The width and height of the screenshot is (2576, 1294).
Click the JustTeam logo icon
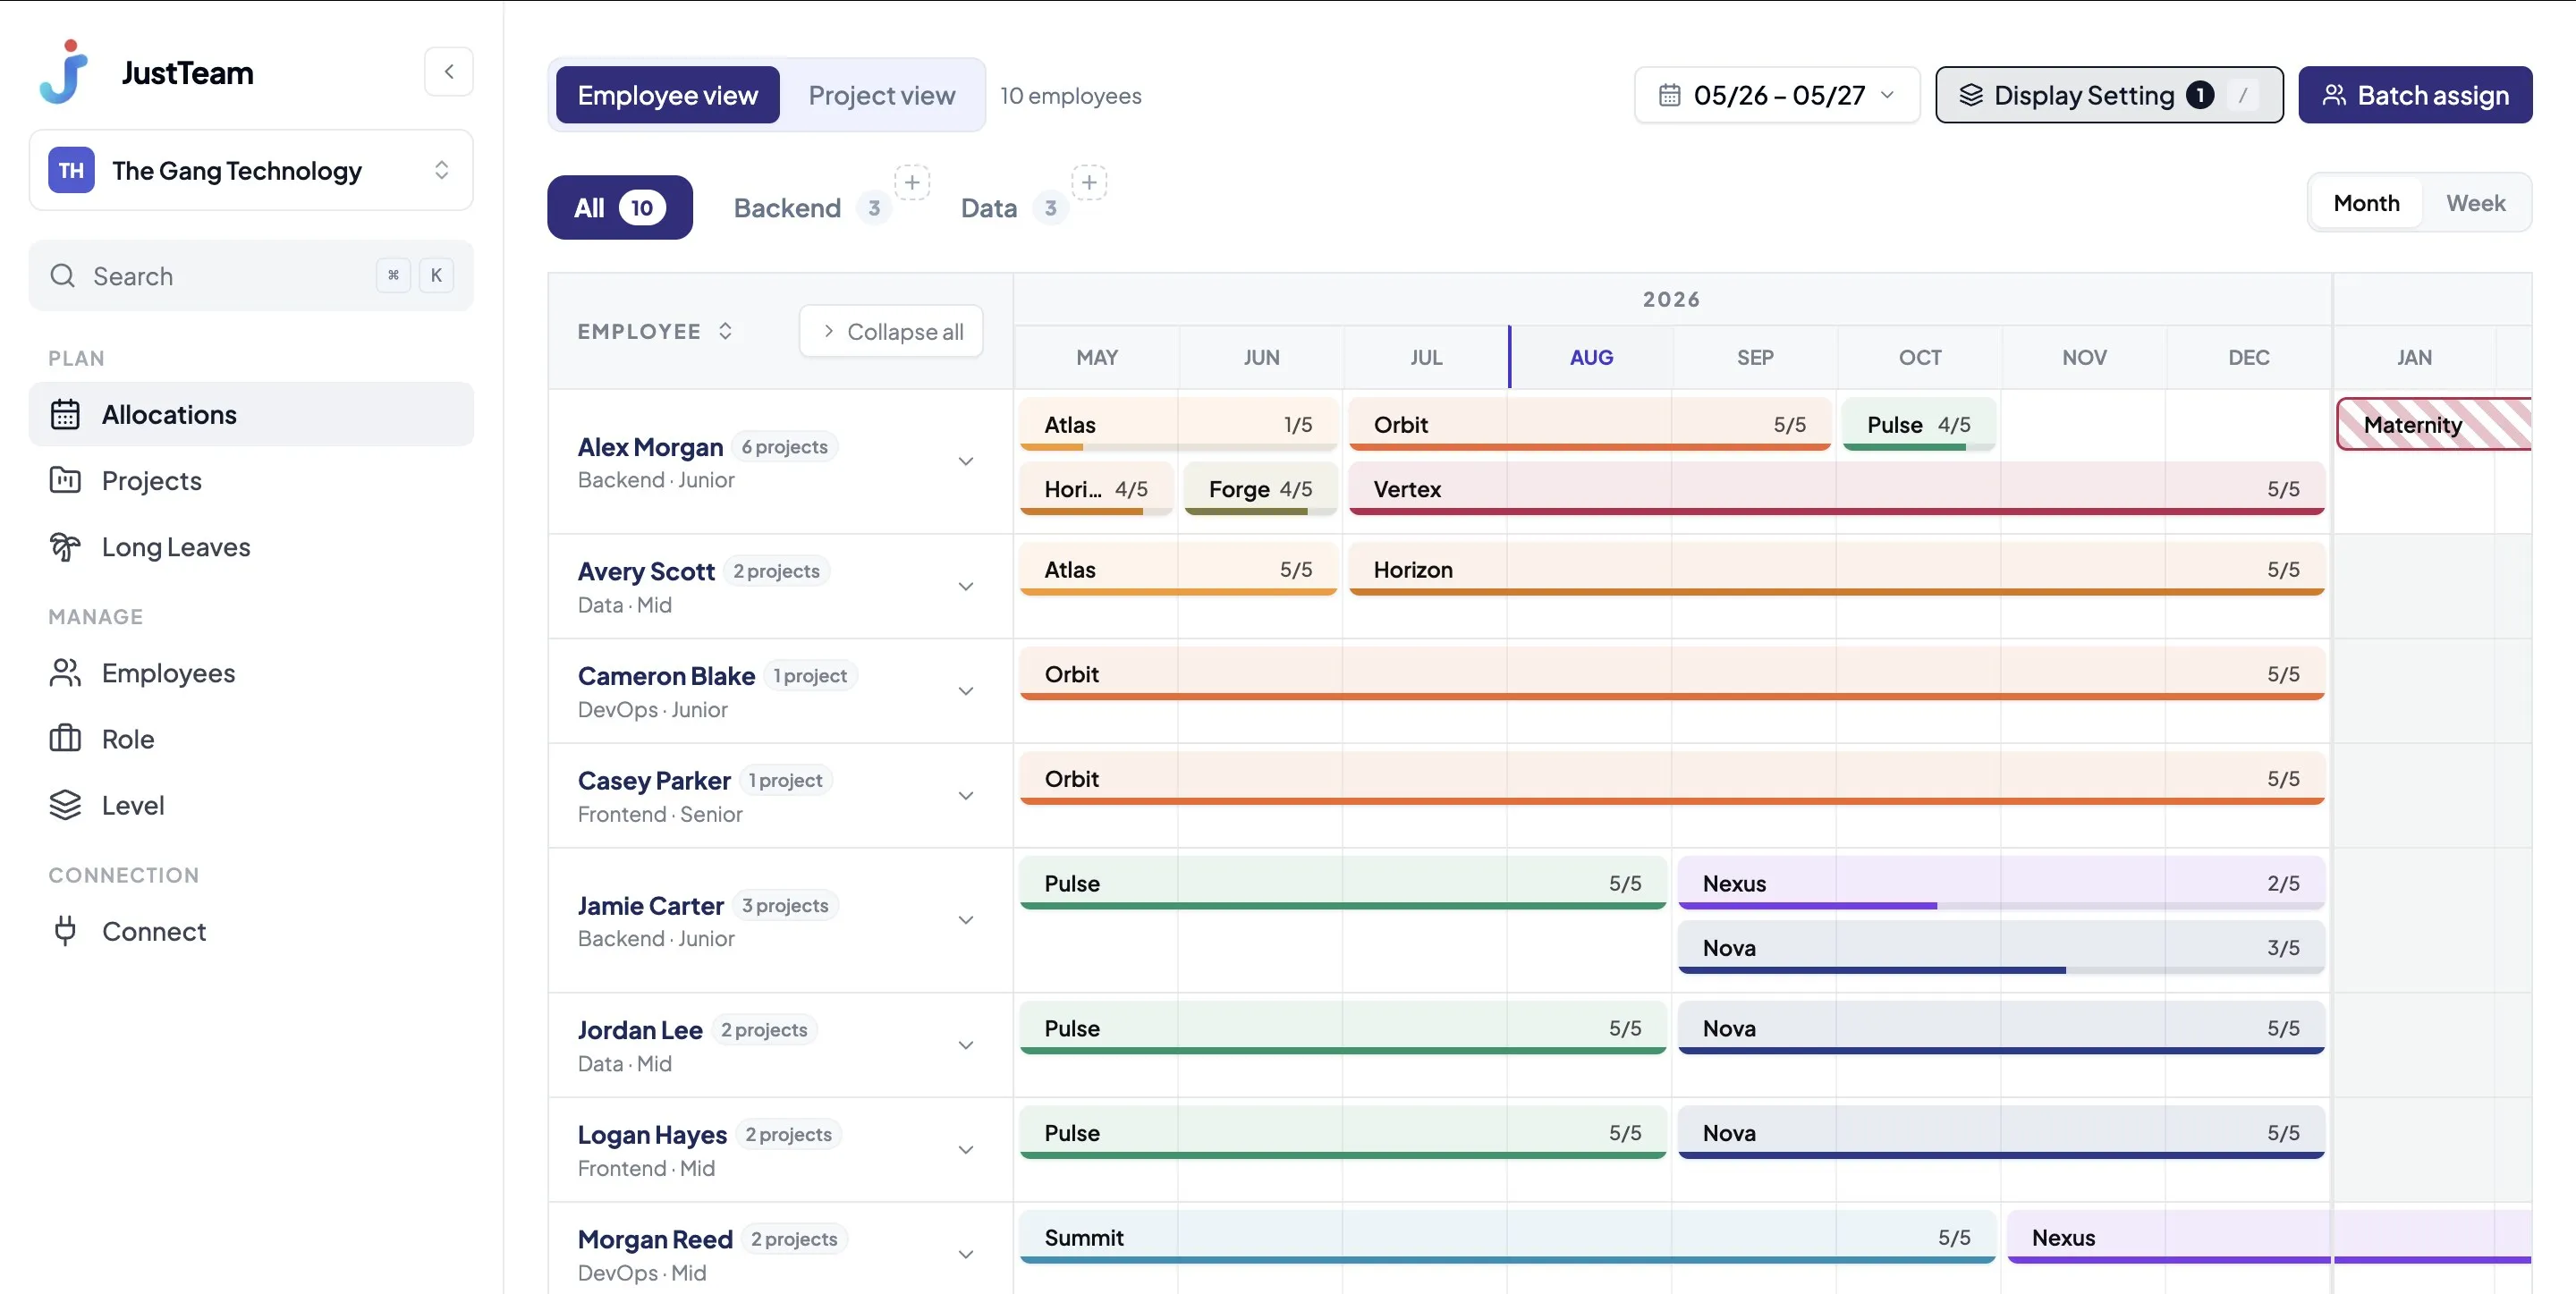[65, 72]
